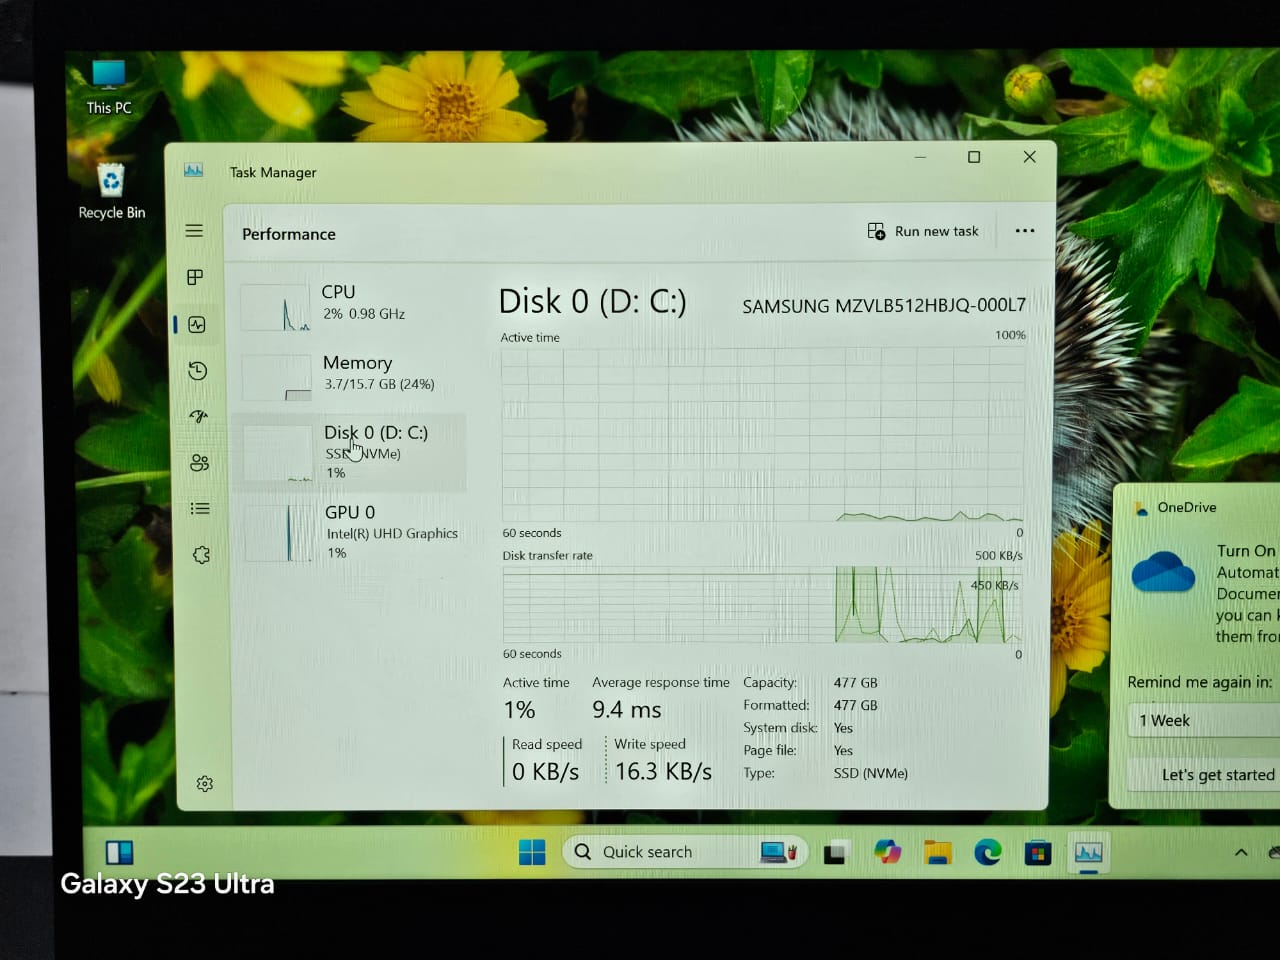Open the App history icon in sidebar
This screenshot has height=960, width=1280.
click(x=198, y=371)
